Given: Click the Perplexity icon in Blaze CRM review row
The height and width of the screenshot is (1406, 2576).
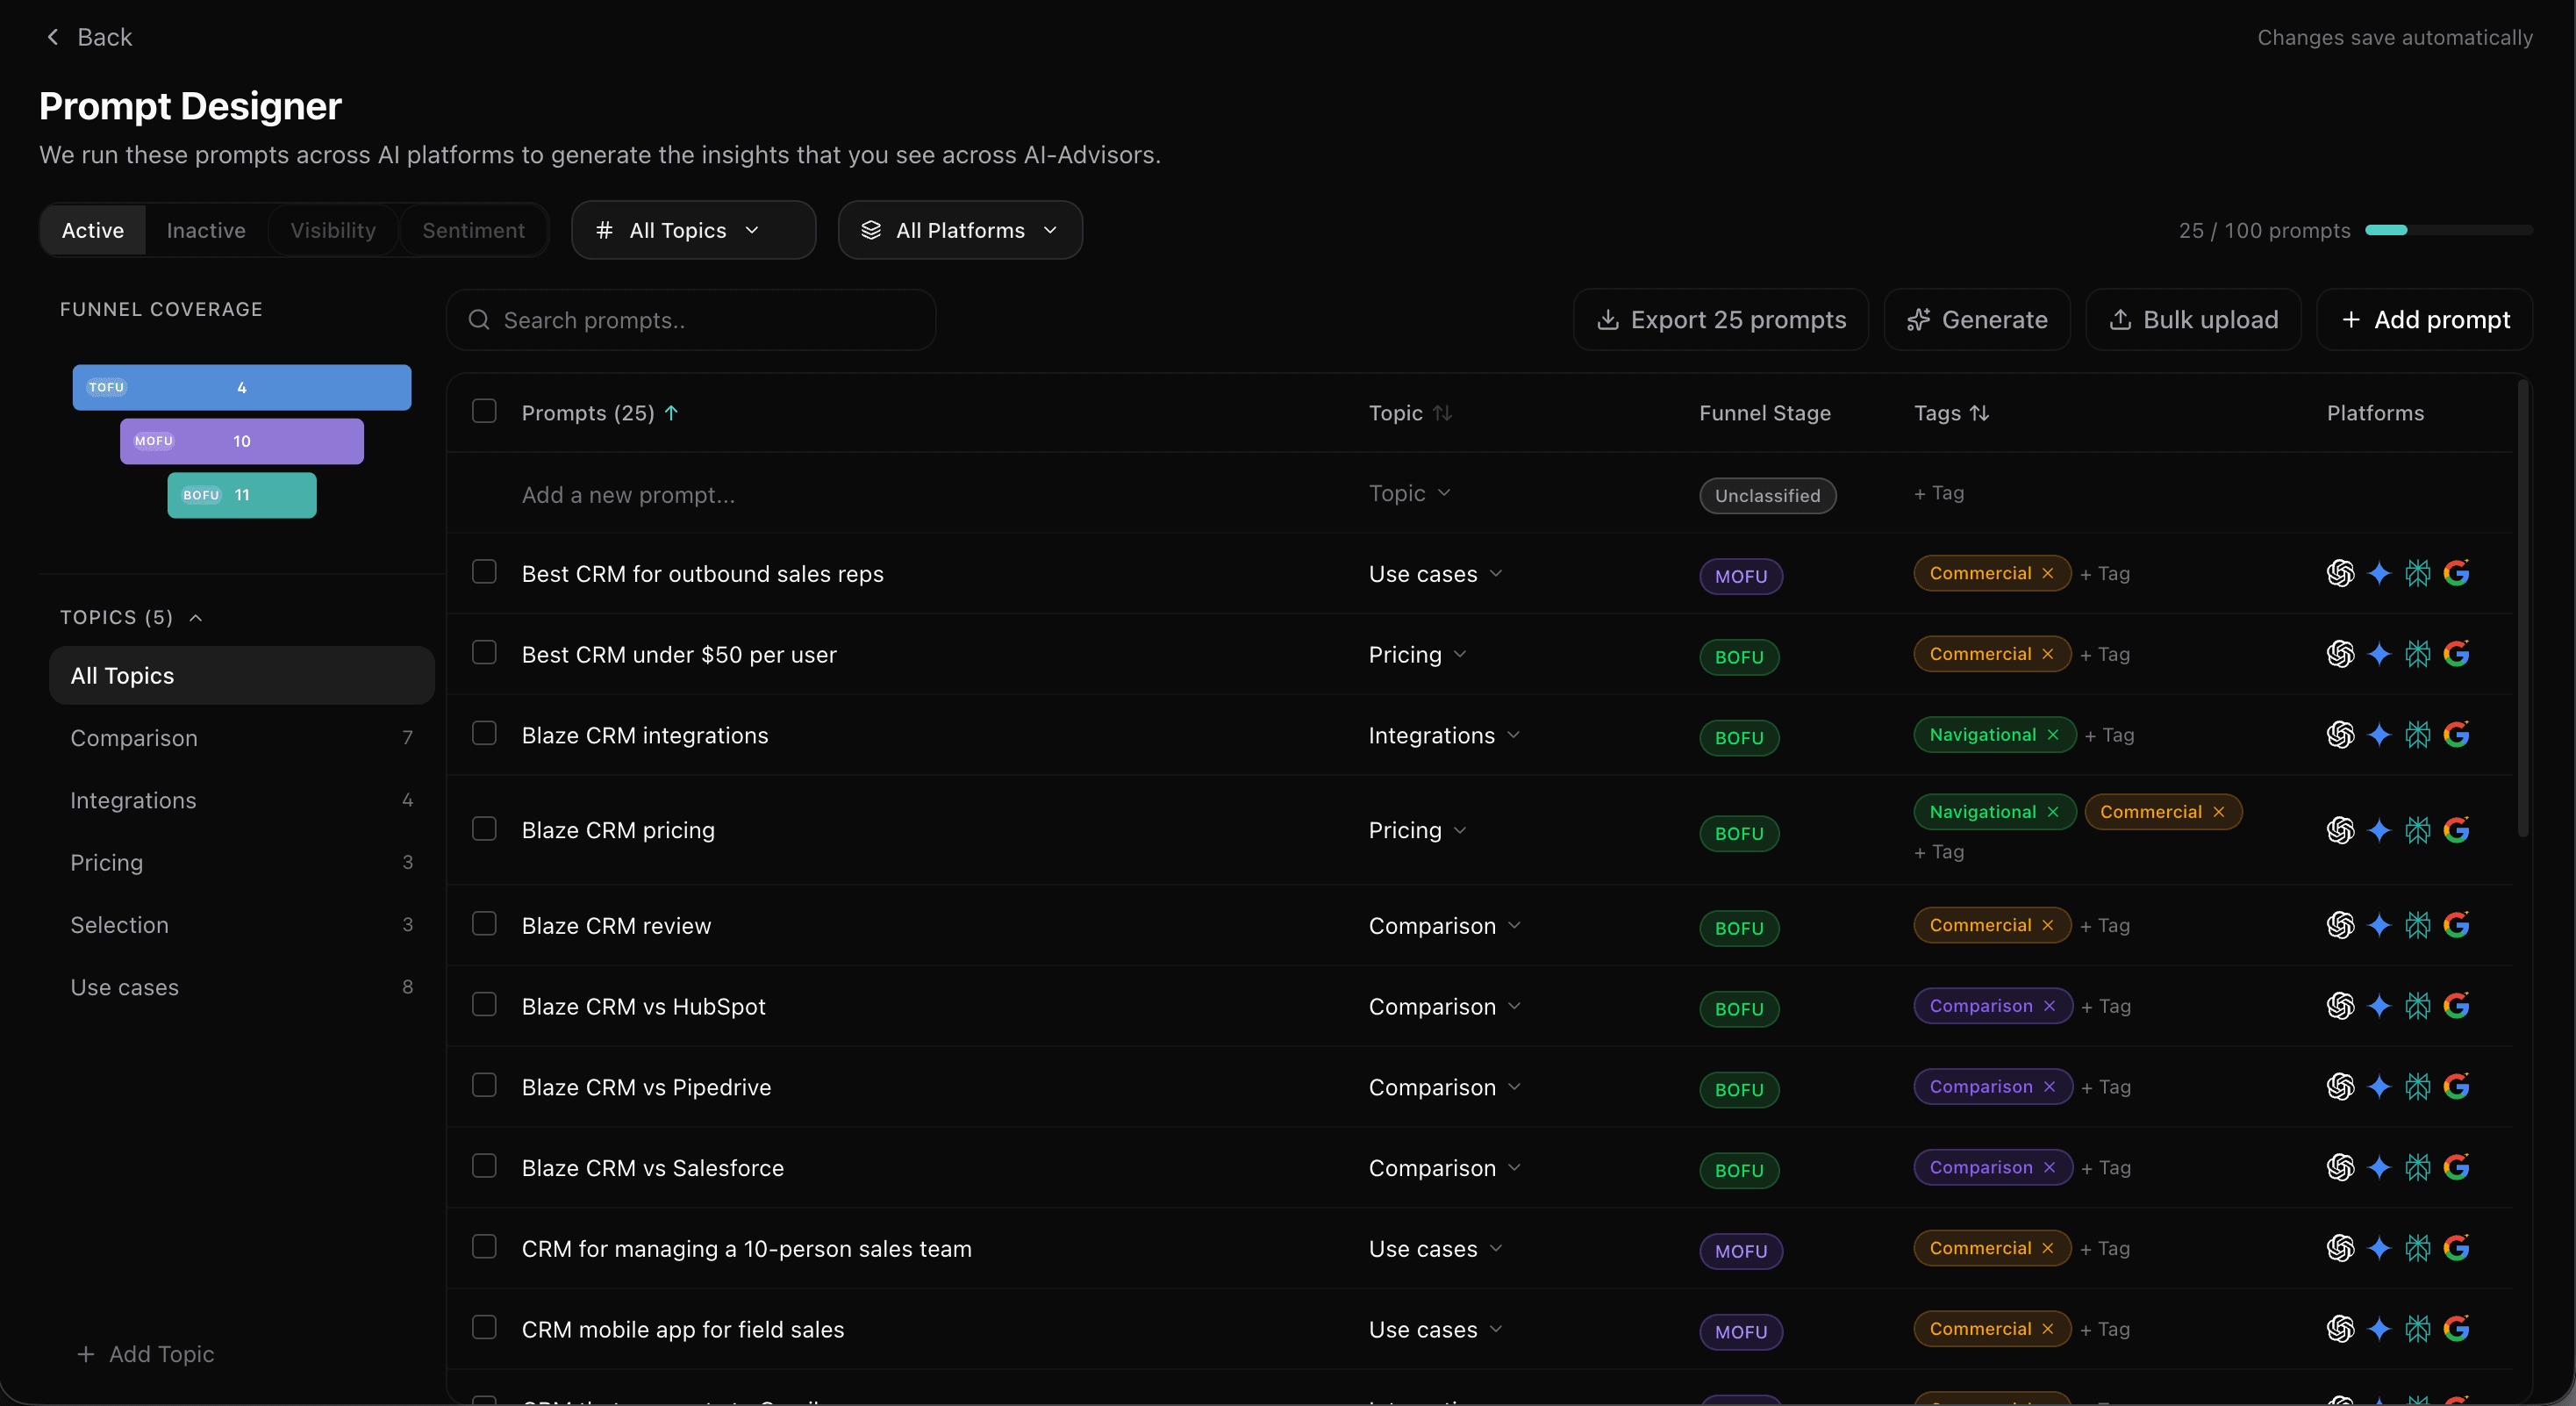Looking at the screenshot, I should [x=2417, y=925].
